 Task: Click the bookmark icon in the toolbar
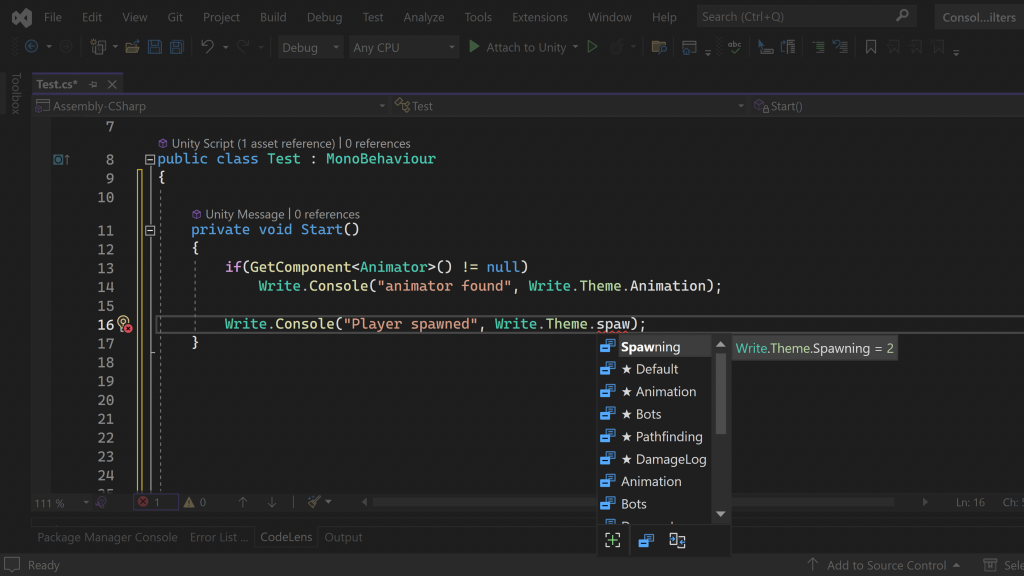[871, 47]
